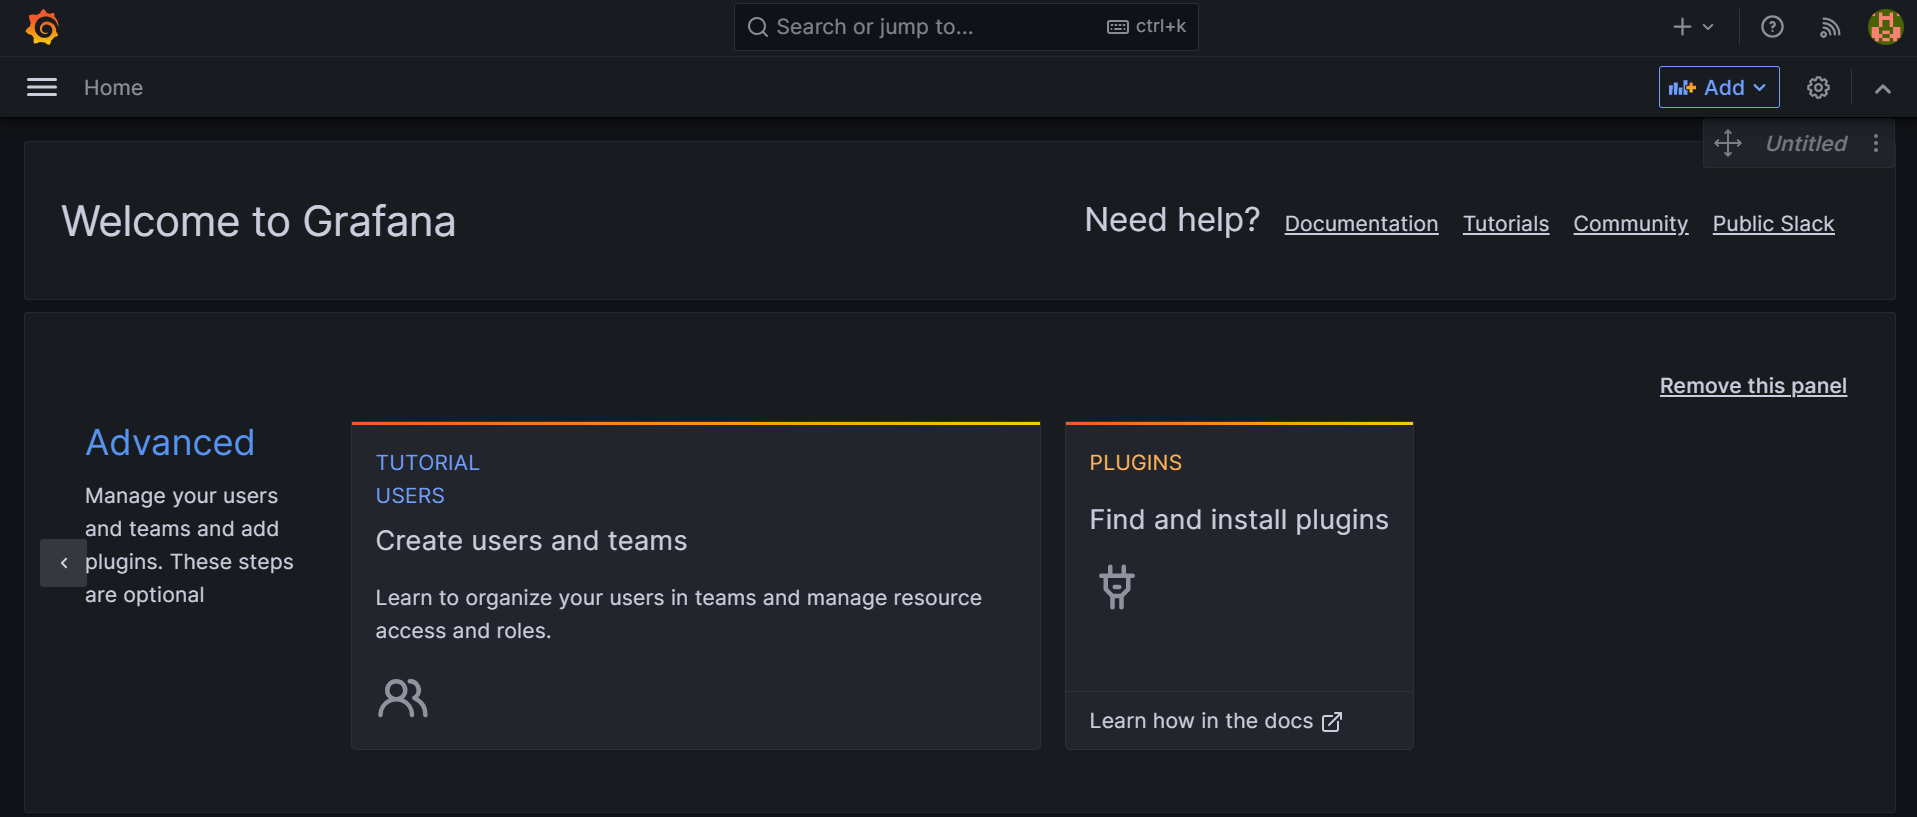The image size is (1917, 817).
Task: Click the Grafana logo
Action: click(41, 27)
